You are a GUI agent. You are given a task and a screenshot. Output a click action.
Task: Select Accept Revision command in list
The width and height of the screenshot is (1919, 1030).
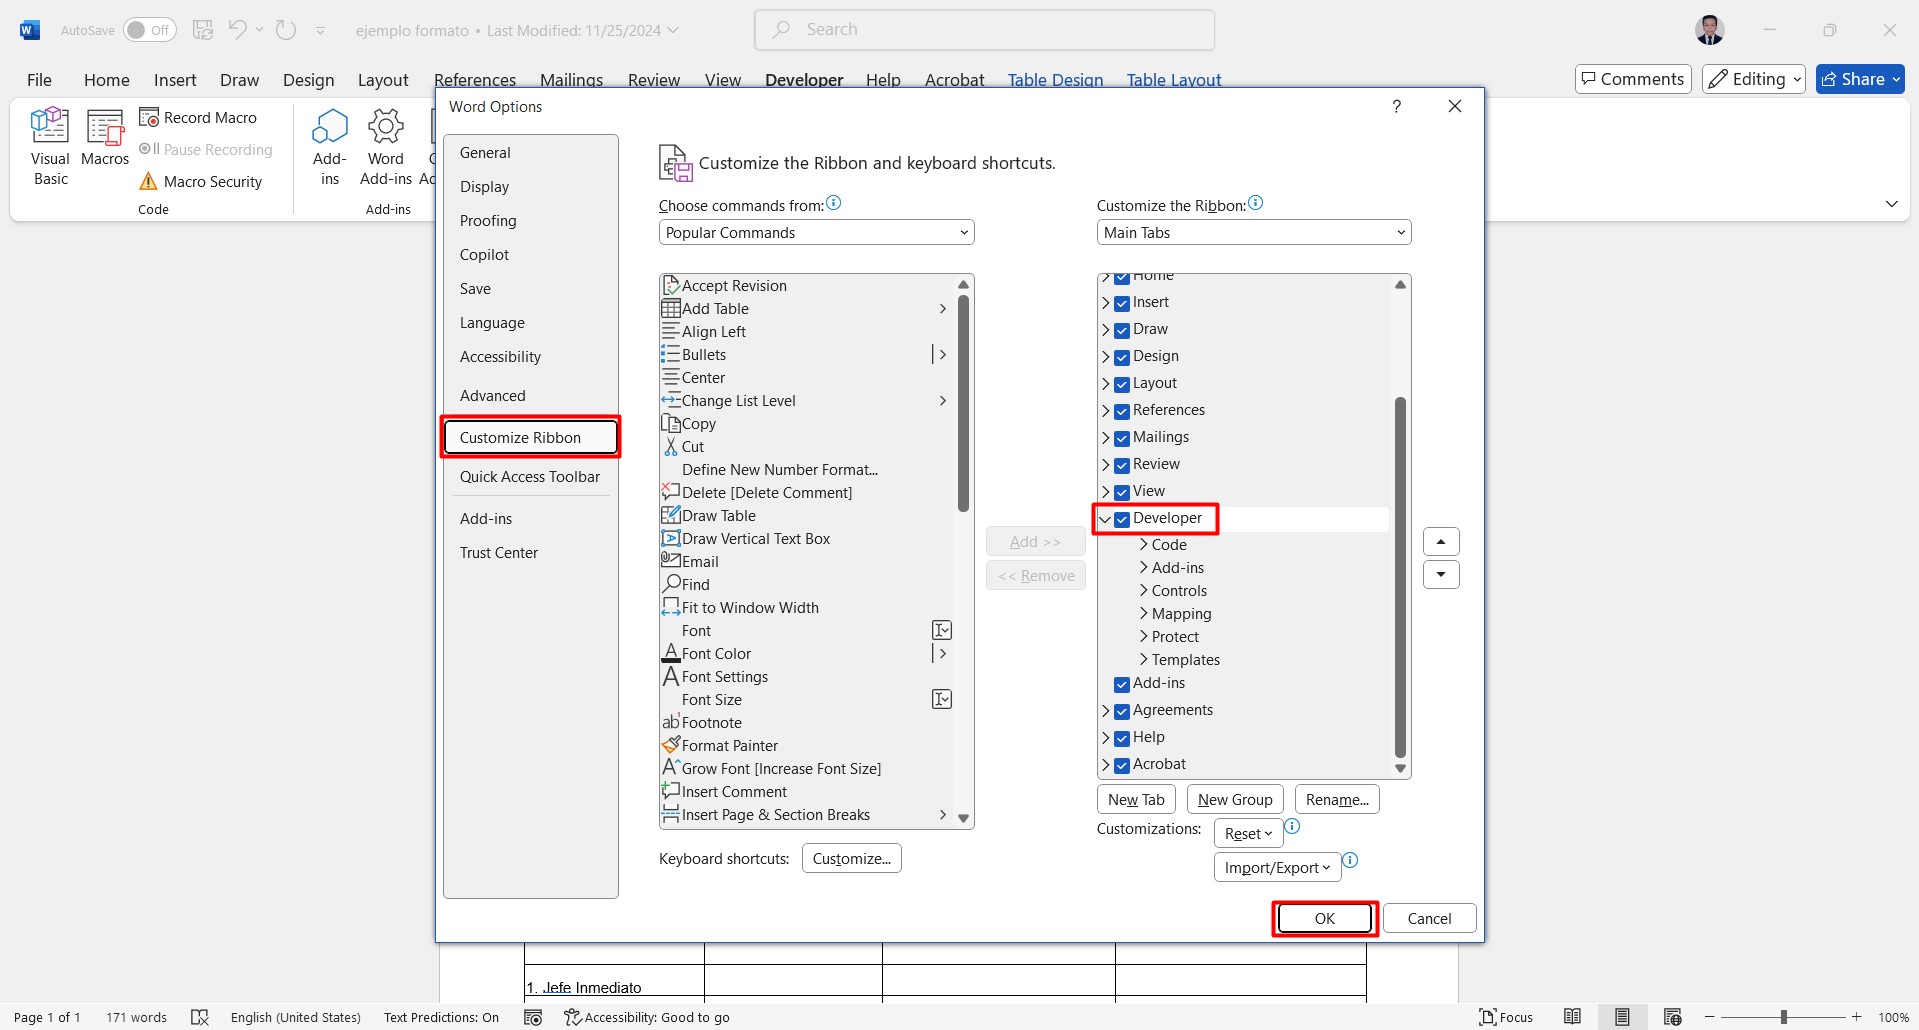[806, 286]
